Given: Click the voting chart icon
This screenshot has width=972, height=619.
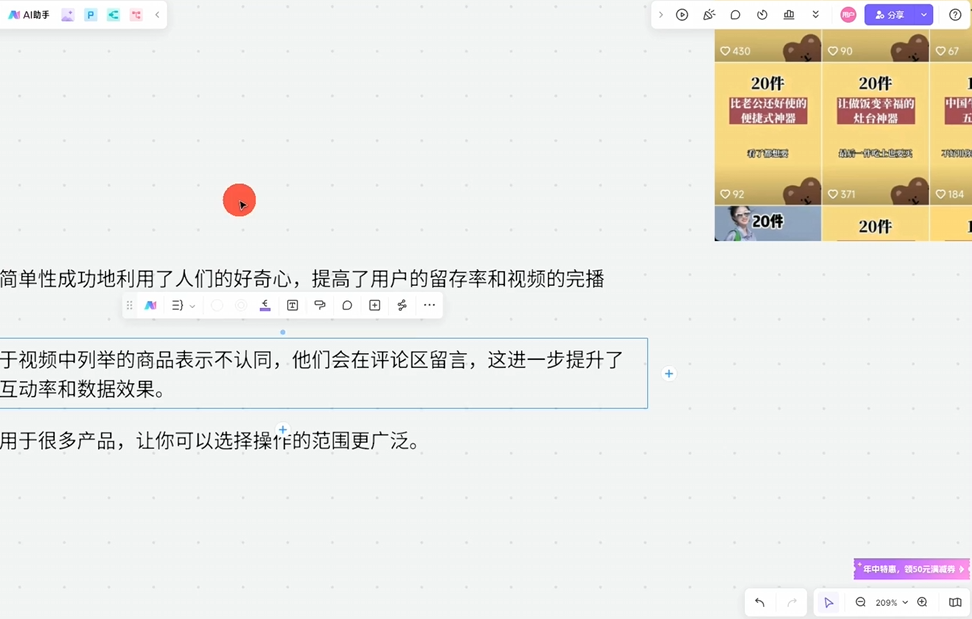Looking at the screenshot, I should click(x=789, y=15).
